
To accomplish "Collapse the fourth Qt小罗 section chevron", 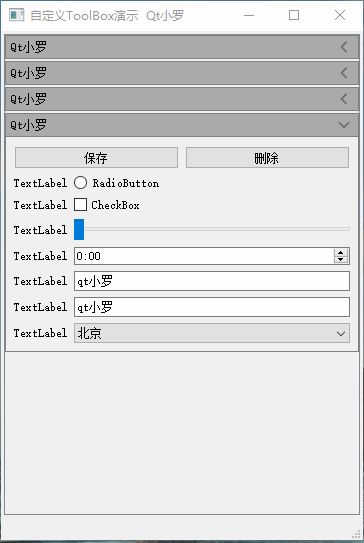I will pos(344,125).
